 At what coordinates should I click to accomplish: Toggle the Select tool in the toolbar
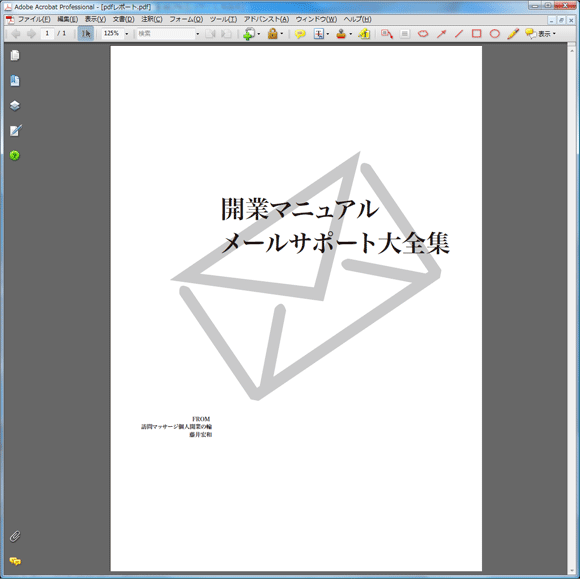86,34
